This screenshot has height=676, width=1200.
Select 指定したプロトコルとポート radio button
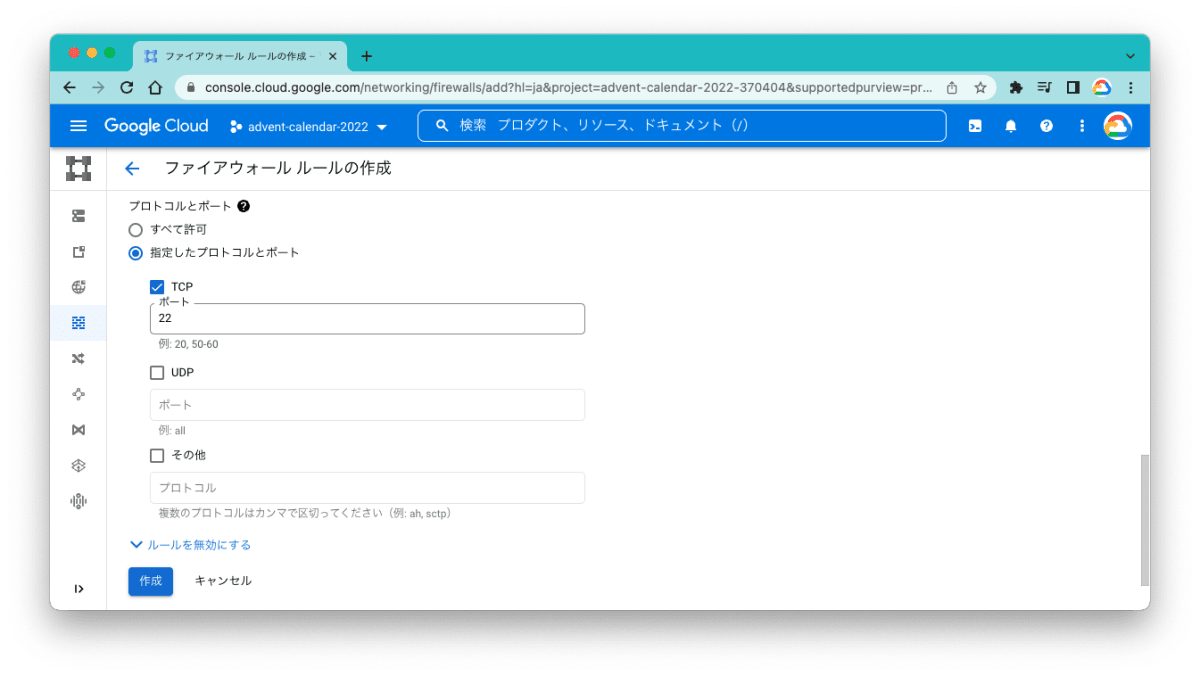coord(136,253)
